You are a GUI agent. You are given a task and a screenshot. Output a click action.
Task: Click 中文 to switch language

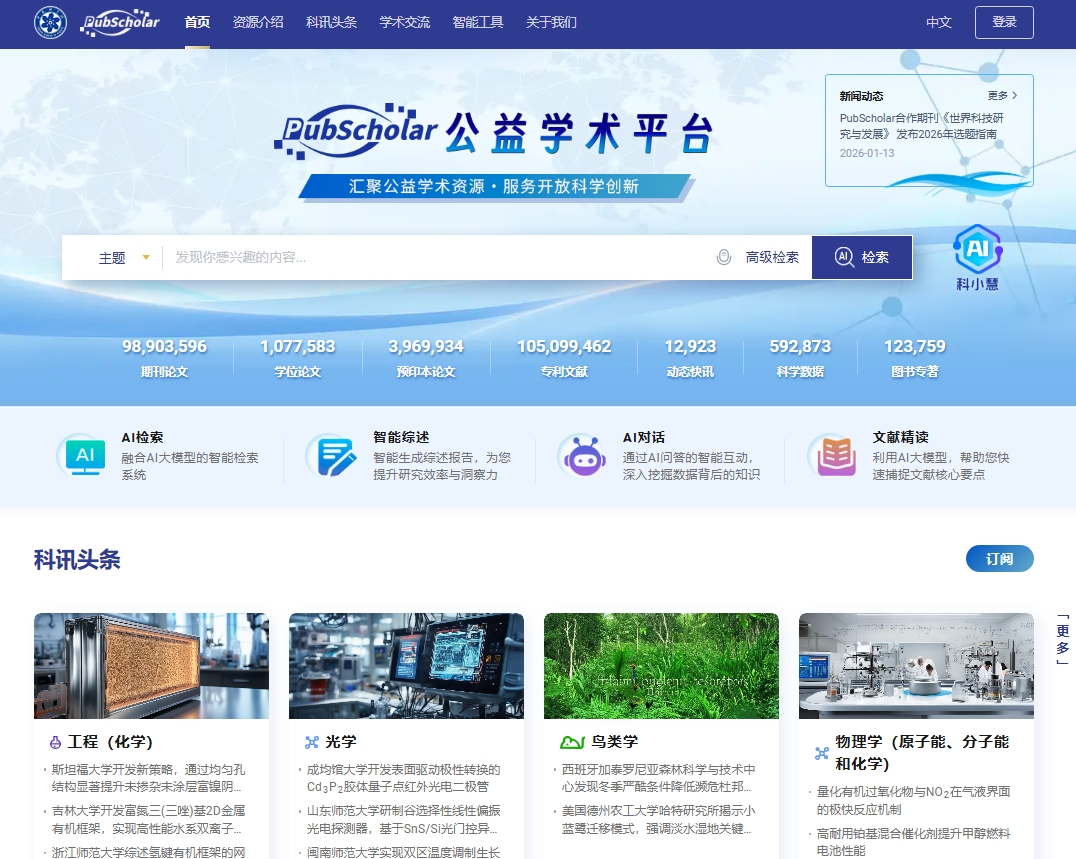pyautogui.click(x=938, y=22)
